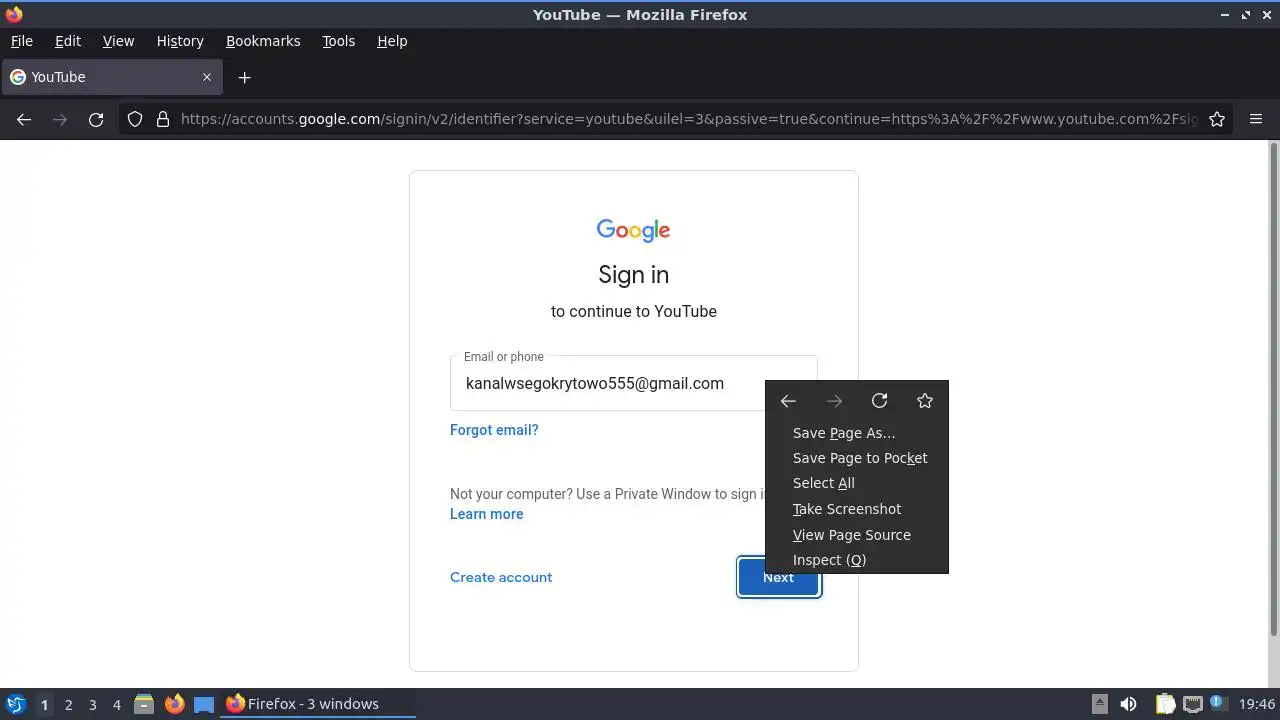The width and height of the screenshot is (1280, 720).
Task: Open the Bookmarks menu
Action: (x=263, y=41)
